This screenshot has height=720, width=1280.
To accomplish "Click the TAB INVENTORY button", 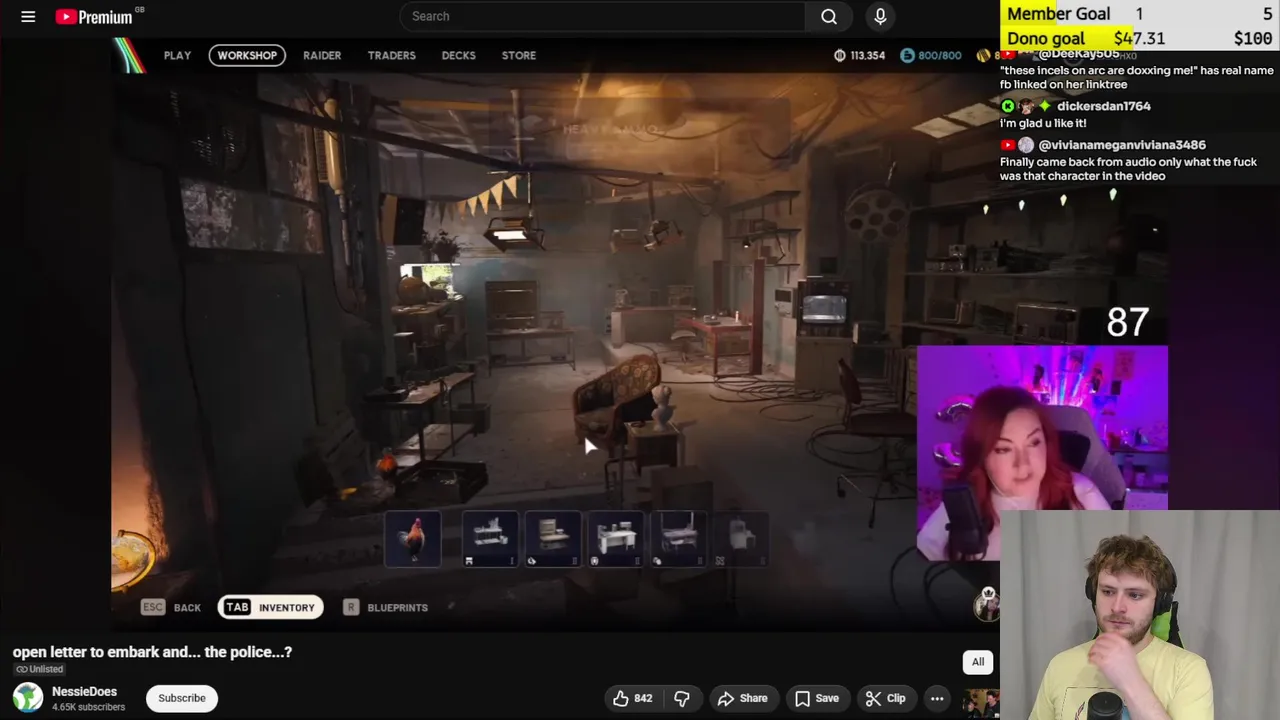I will [270, 607].
